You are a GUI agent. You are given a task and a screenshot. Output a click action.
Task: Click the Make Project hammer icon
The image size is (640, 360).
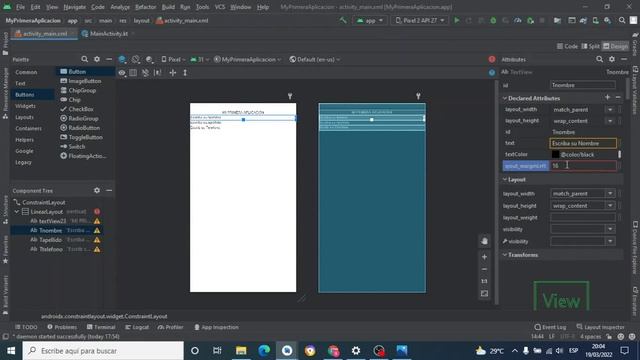click(x=343, y=20)
